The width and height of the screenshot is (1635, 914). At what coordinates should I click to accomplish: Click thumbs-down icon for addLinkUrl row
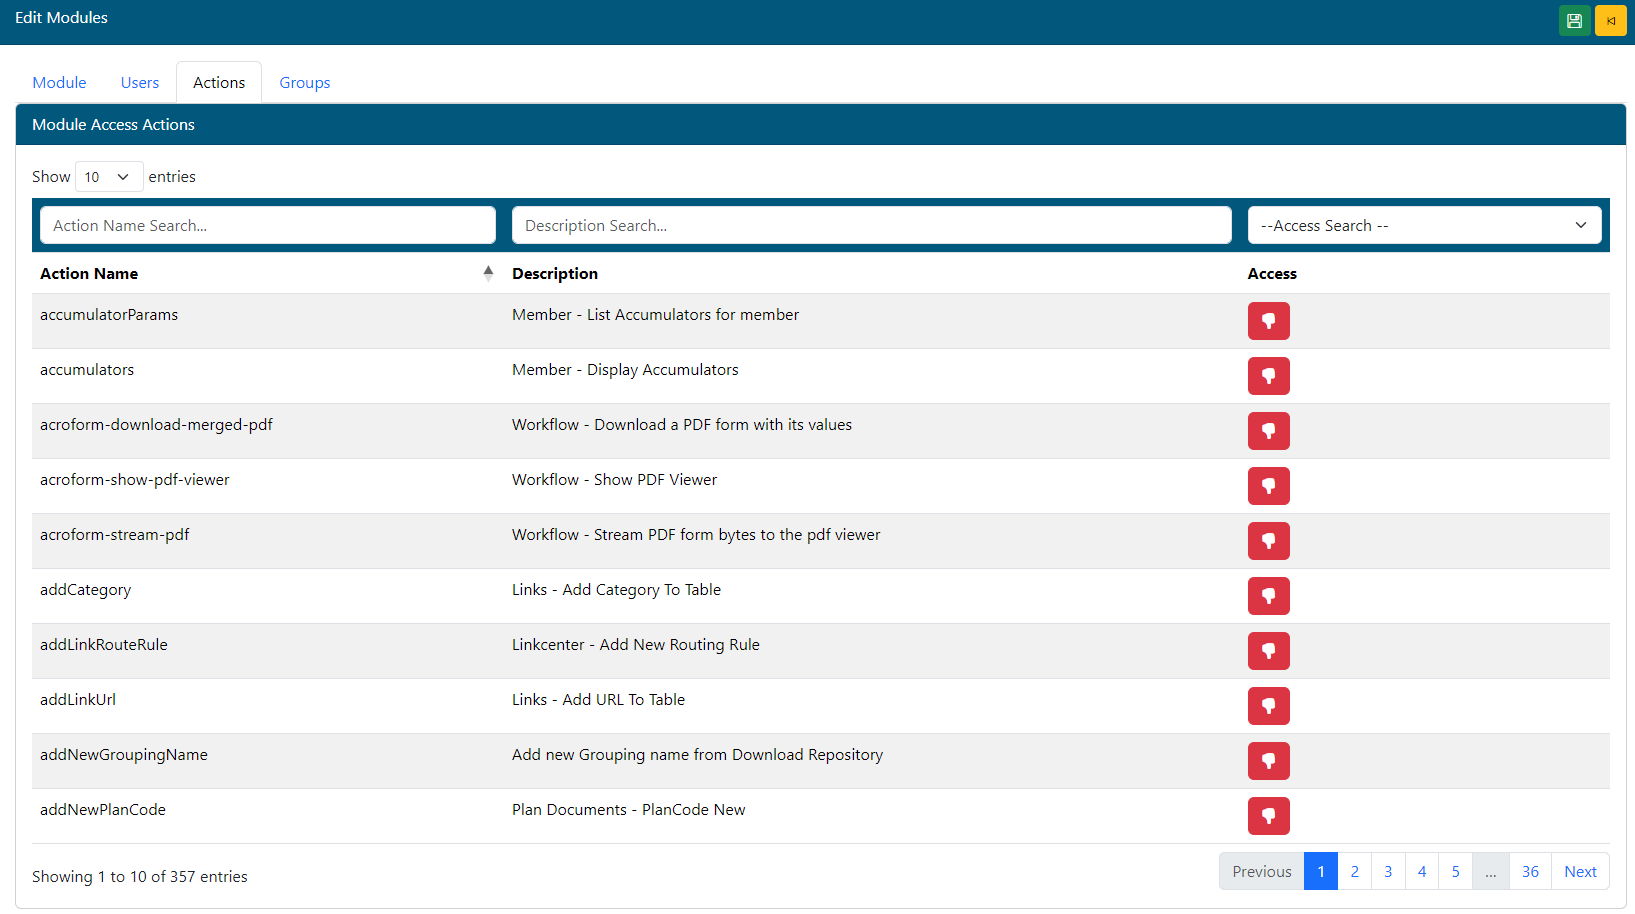pos(1268,706)
